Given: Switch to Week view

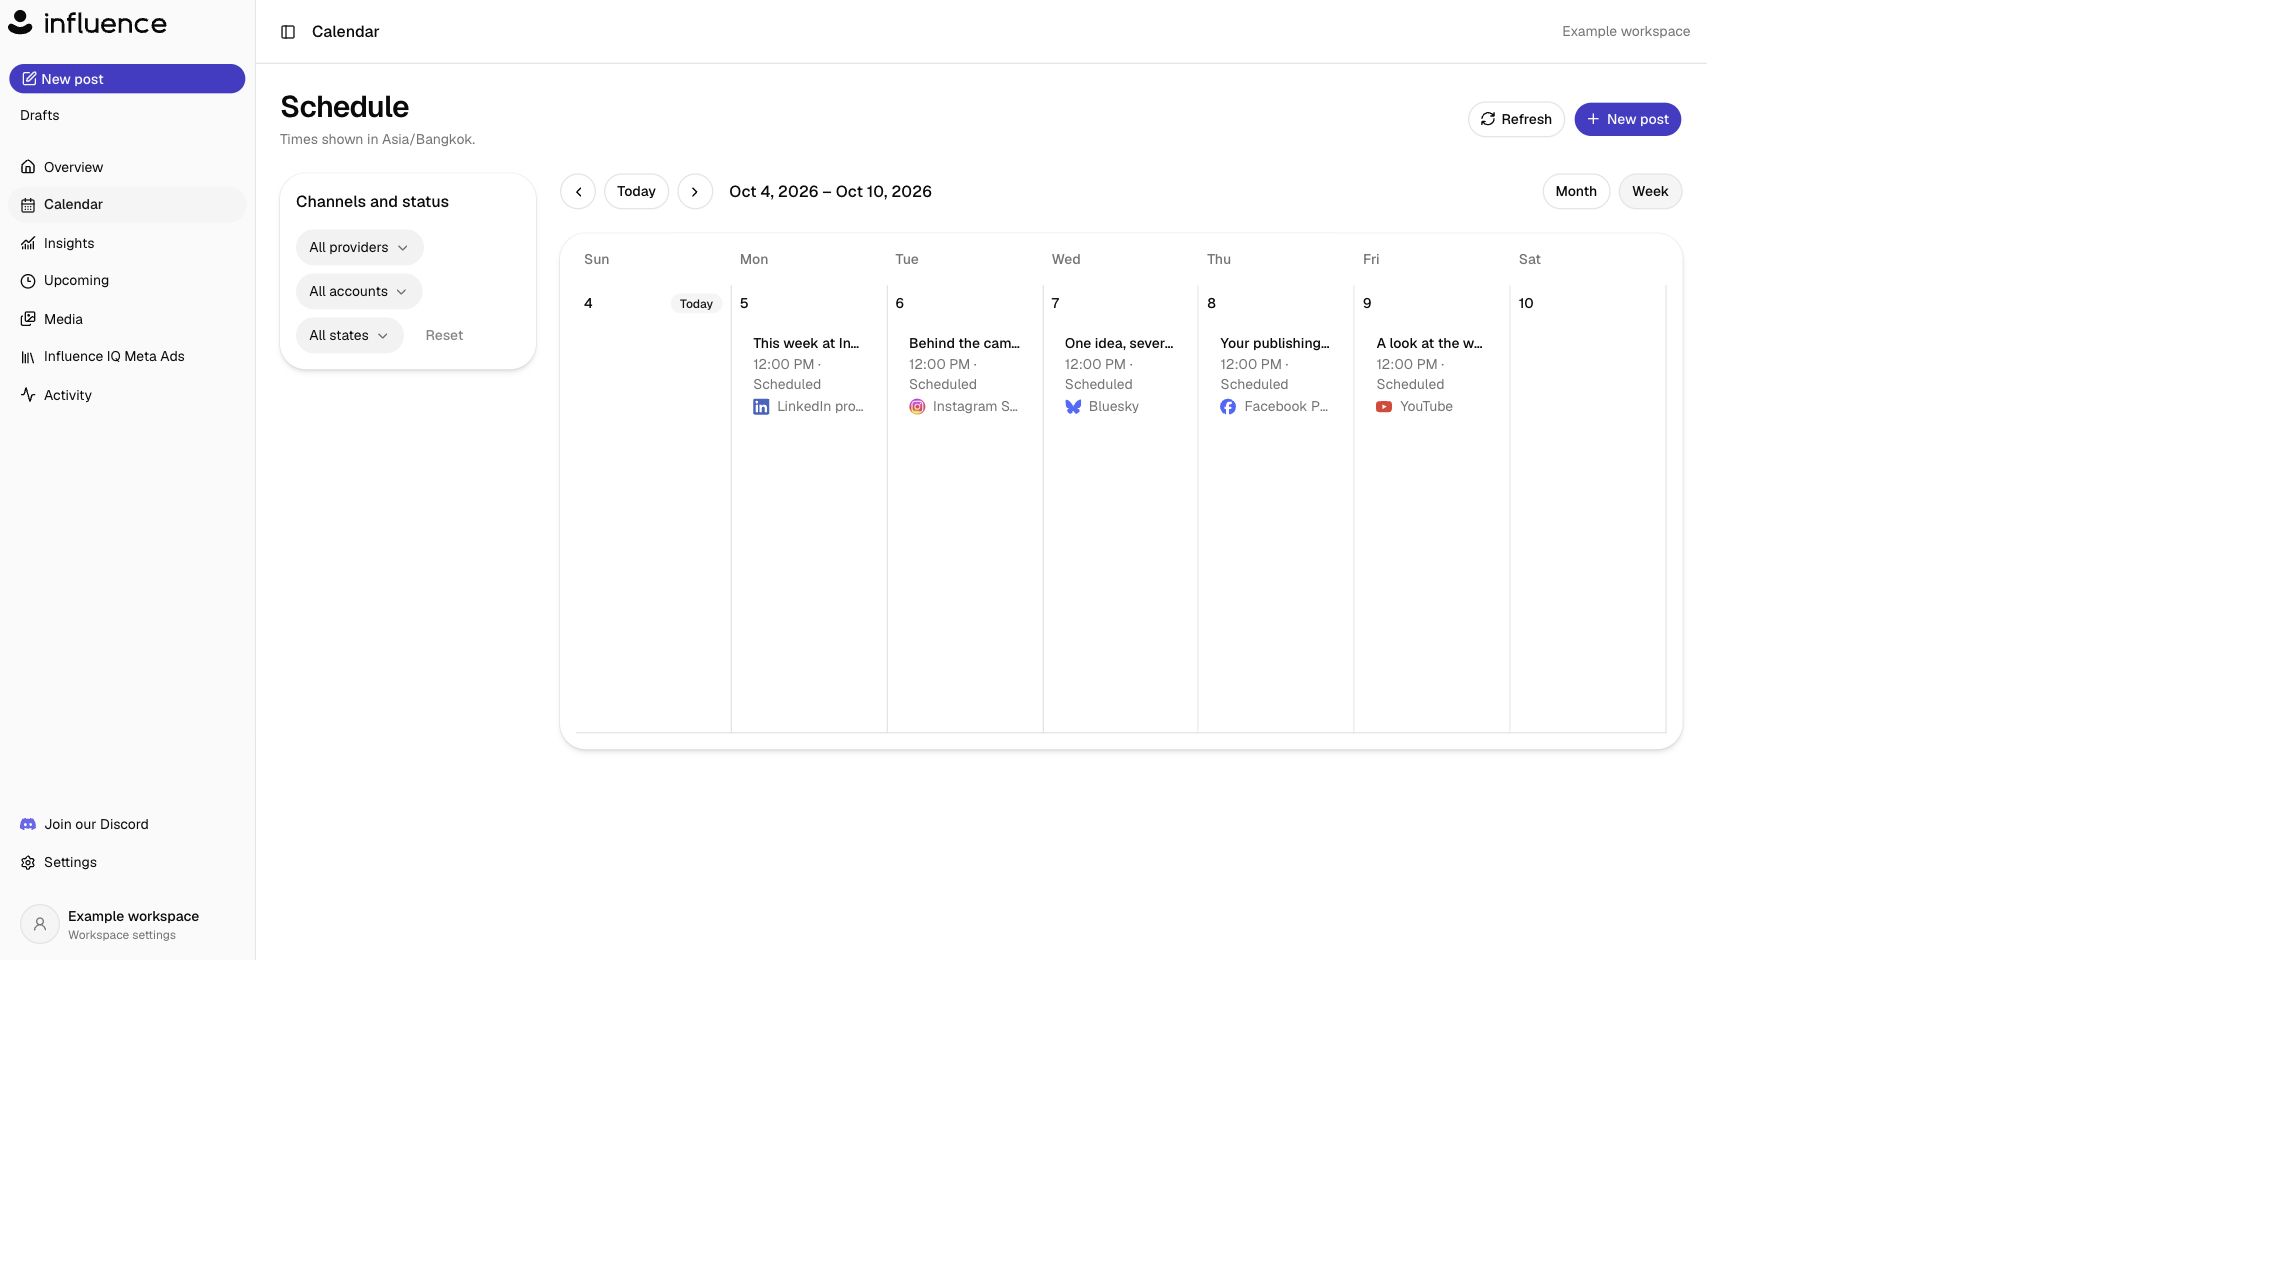Looking at the screenshot, I should 1650,191.
